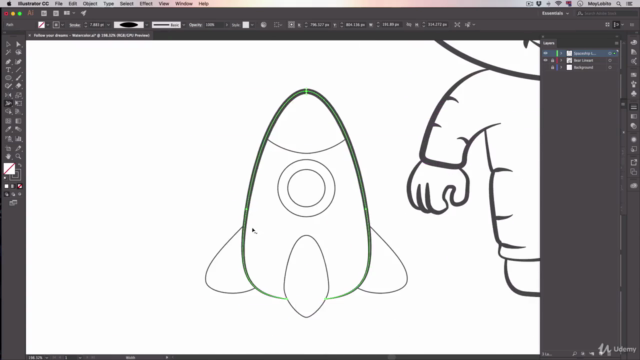Pick the Mesh tool
The width and height of the screenshot is (640, 360).
pyautogui.click(x=8, y=121)
